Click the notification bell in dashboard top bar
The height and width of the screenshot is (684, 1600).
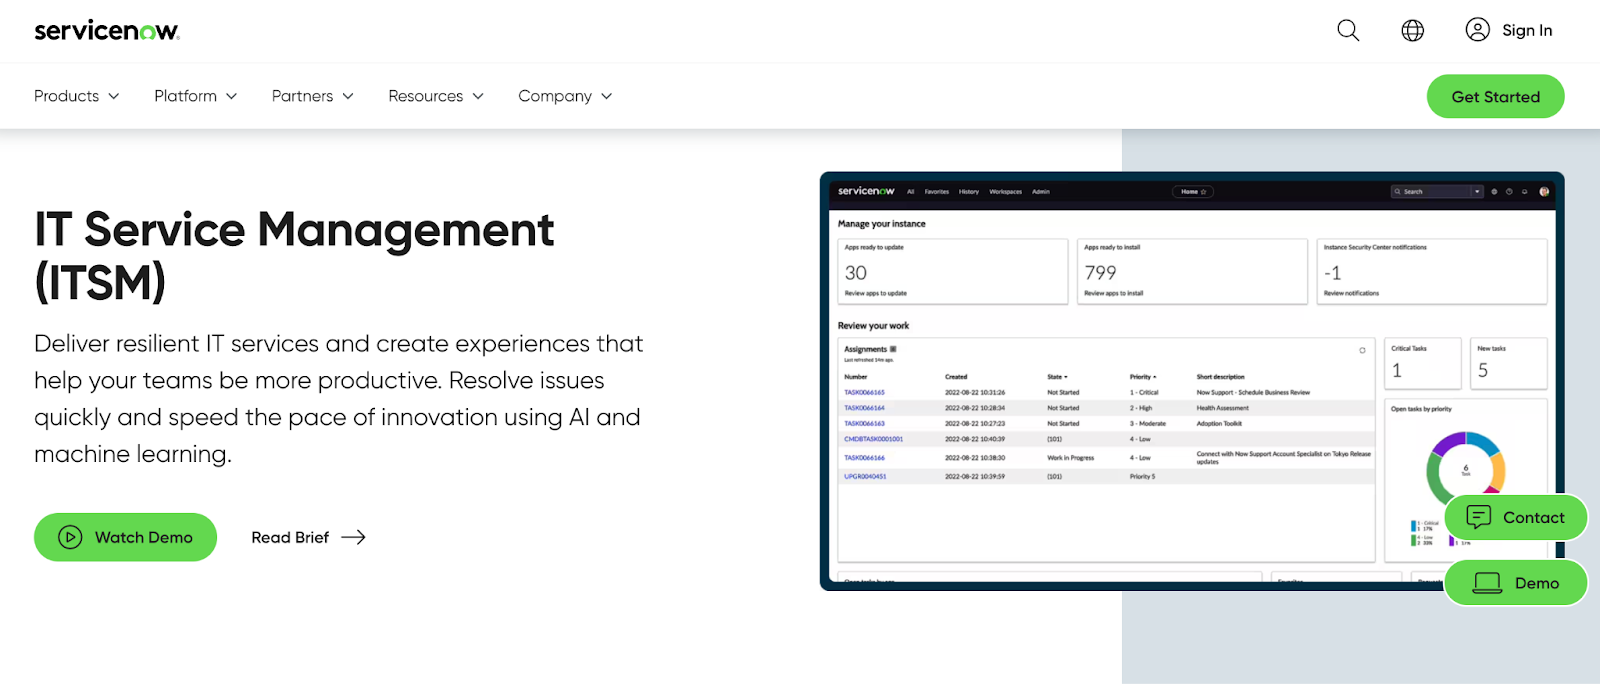point(1524,191)
